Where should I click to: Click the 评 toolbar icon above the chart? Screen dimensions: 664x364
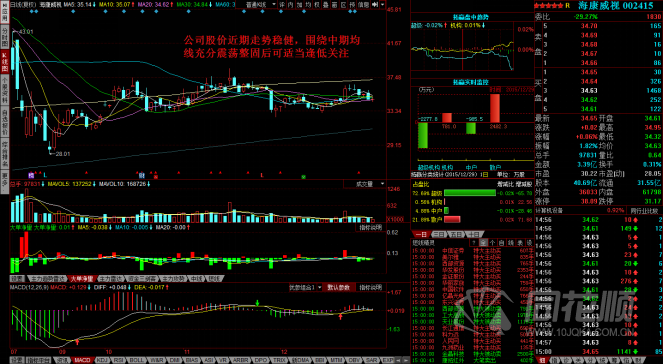pyautogui.click(x=282, y=5)
